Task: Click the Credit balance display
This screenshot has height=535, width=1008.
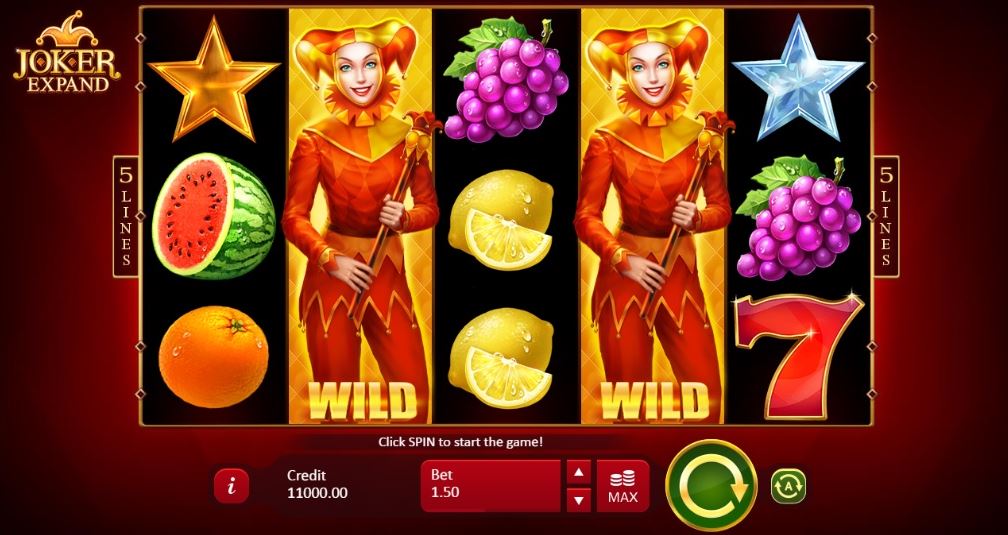Action: pos(318,484)
